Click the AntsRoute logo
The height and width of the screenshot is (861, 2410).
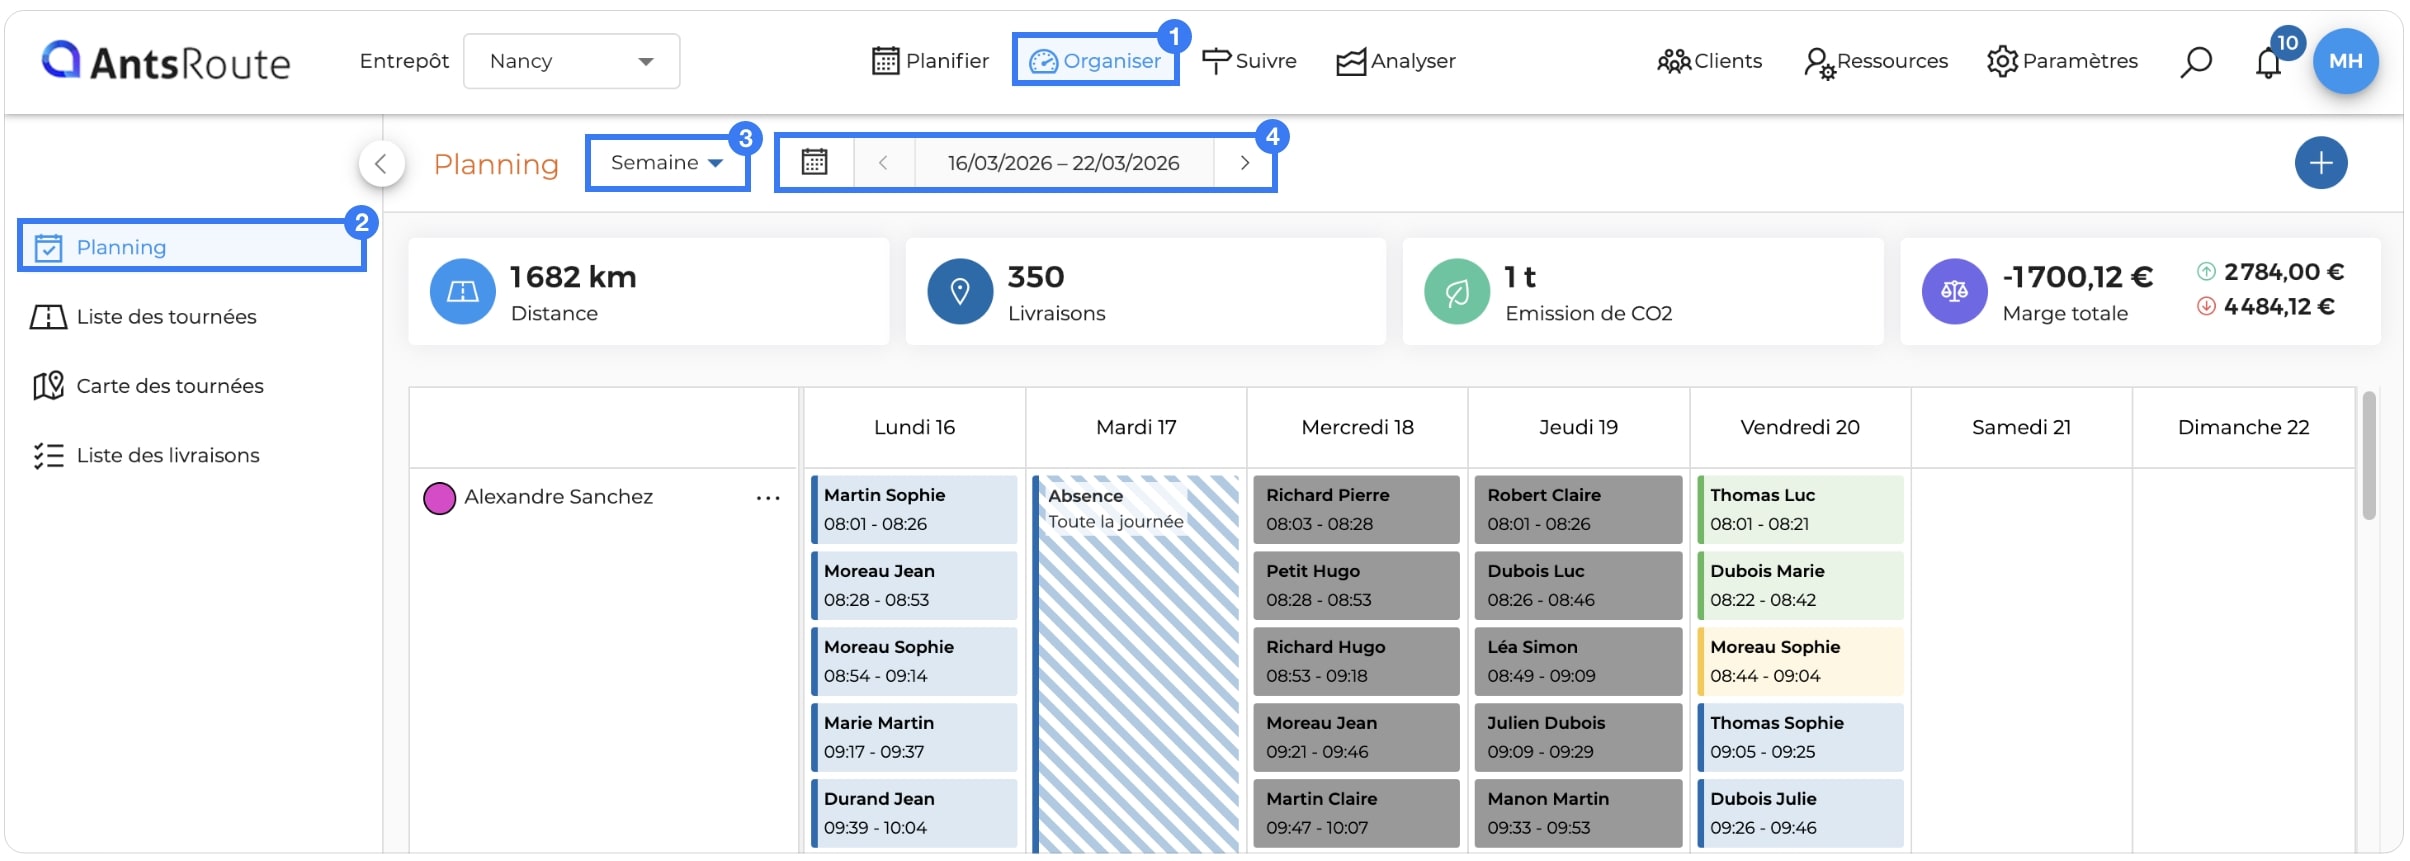tap(166, 62)
